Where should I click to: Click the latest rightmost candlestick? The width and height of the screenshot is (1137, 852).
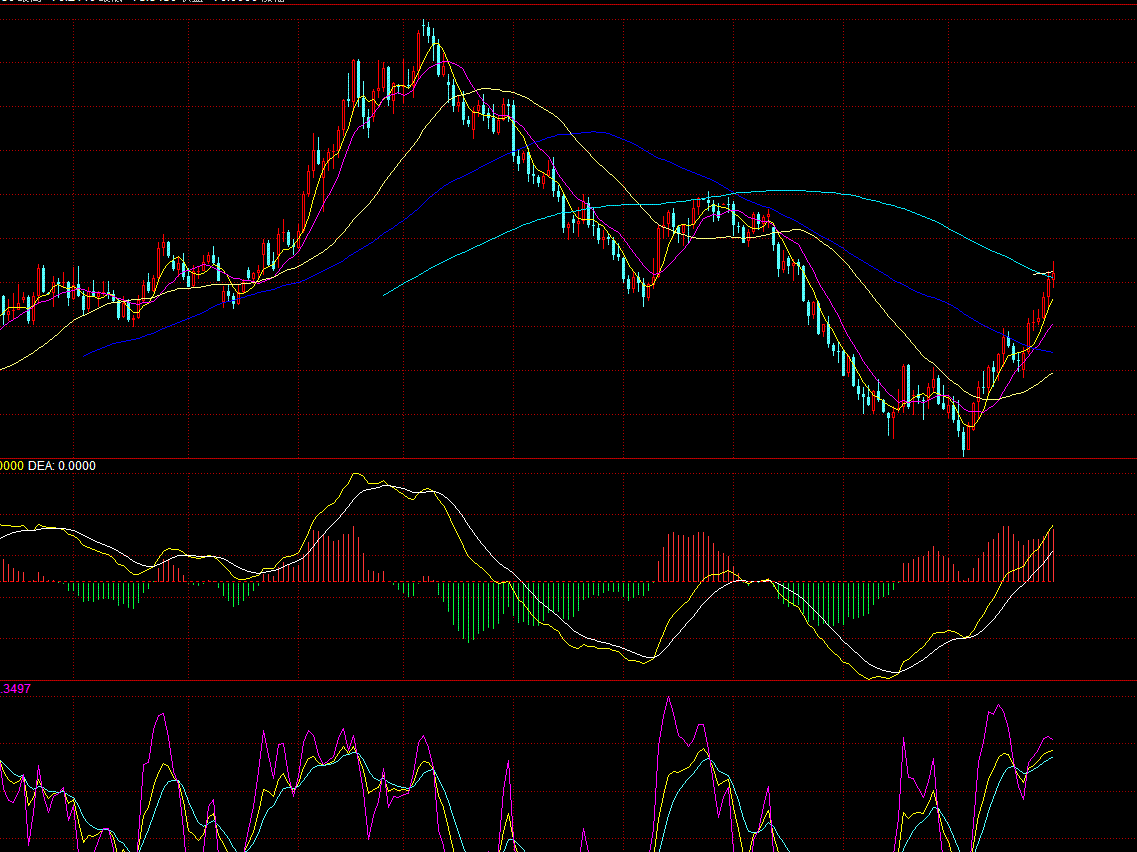coord(1053,275)
